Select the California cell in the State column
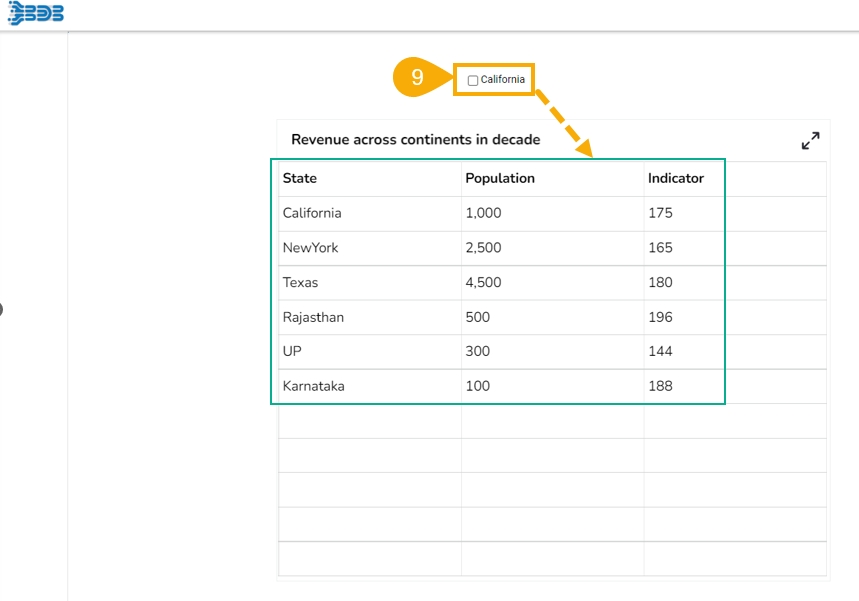 tap(312, 213)
